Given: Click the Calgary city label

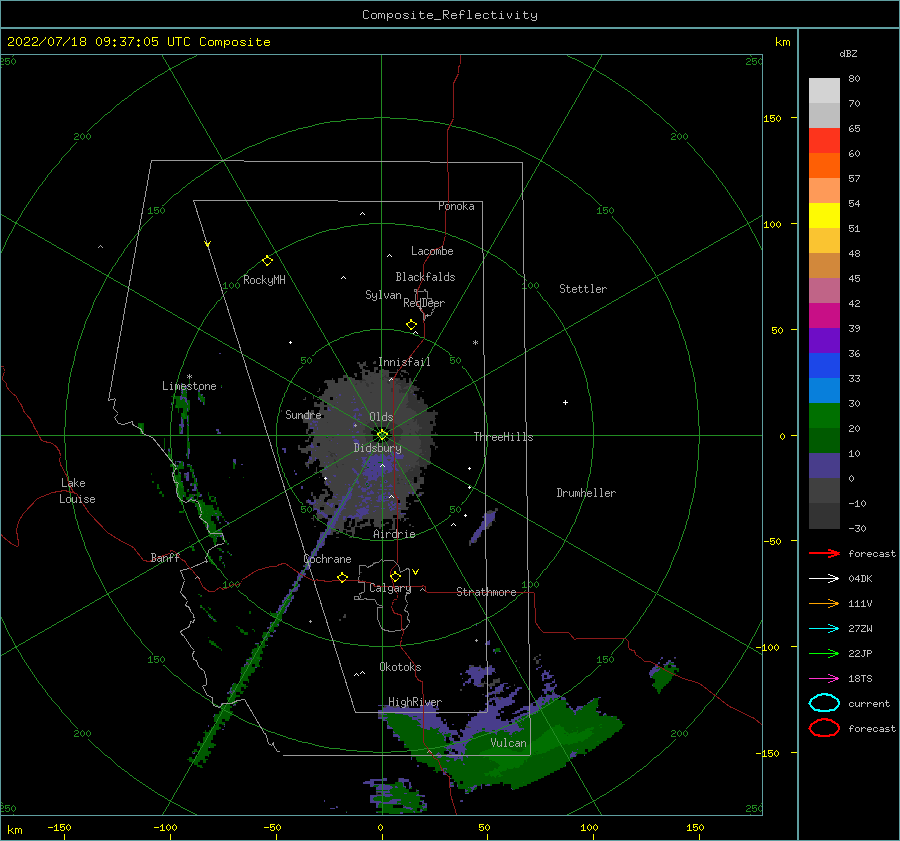Looking at the screenshot, I should tap(390, 588).
